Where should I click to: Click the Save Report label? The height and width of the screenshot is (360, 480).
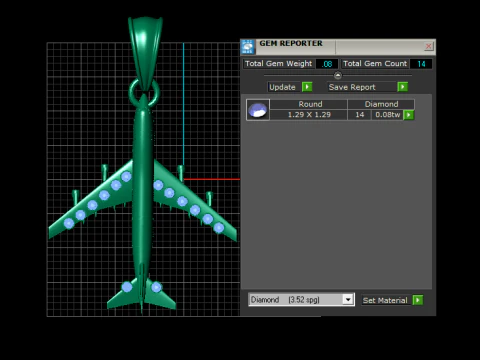pos(352,87)
